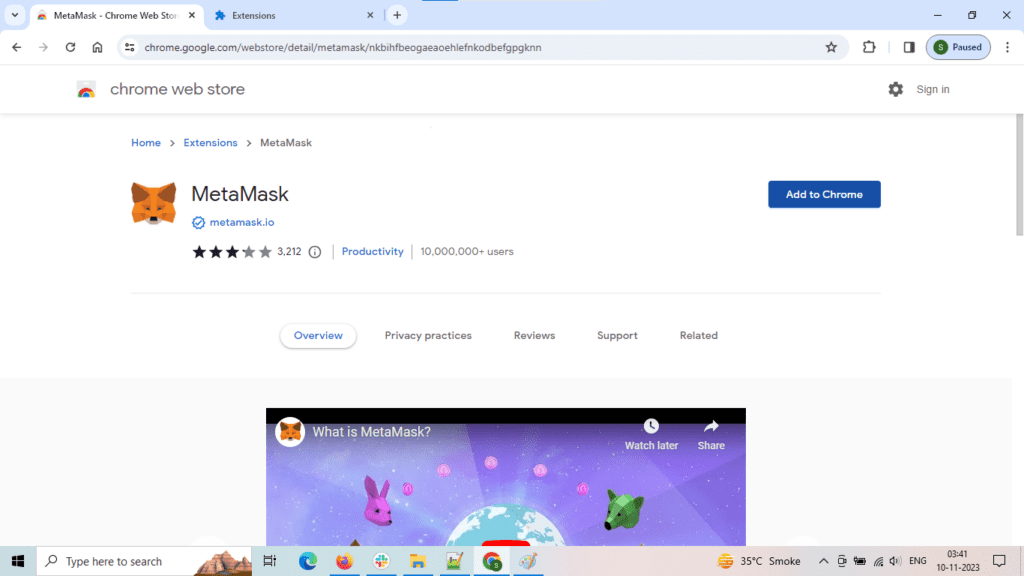Click the Watch later clock icon
This screenshot has width=1024, height=576.
(651, 426)
